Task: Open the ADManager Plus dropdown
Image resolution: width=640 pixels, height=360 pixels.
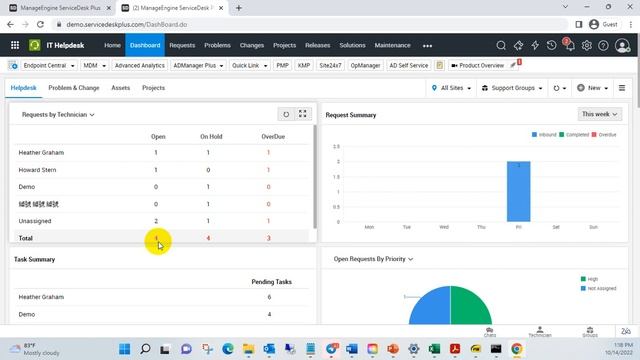Action: 198,65
